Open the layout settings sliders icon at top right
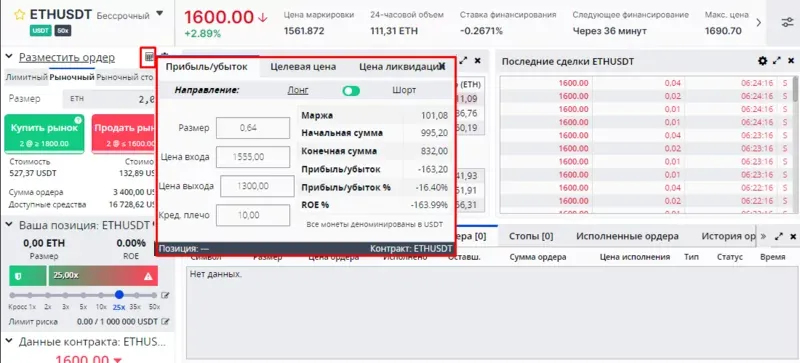800x363 pixels. tap(787, 22)
